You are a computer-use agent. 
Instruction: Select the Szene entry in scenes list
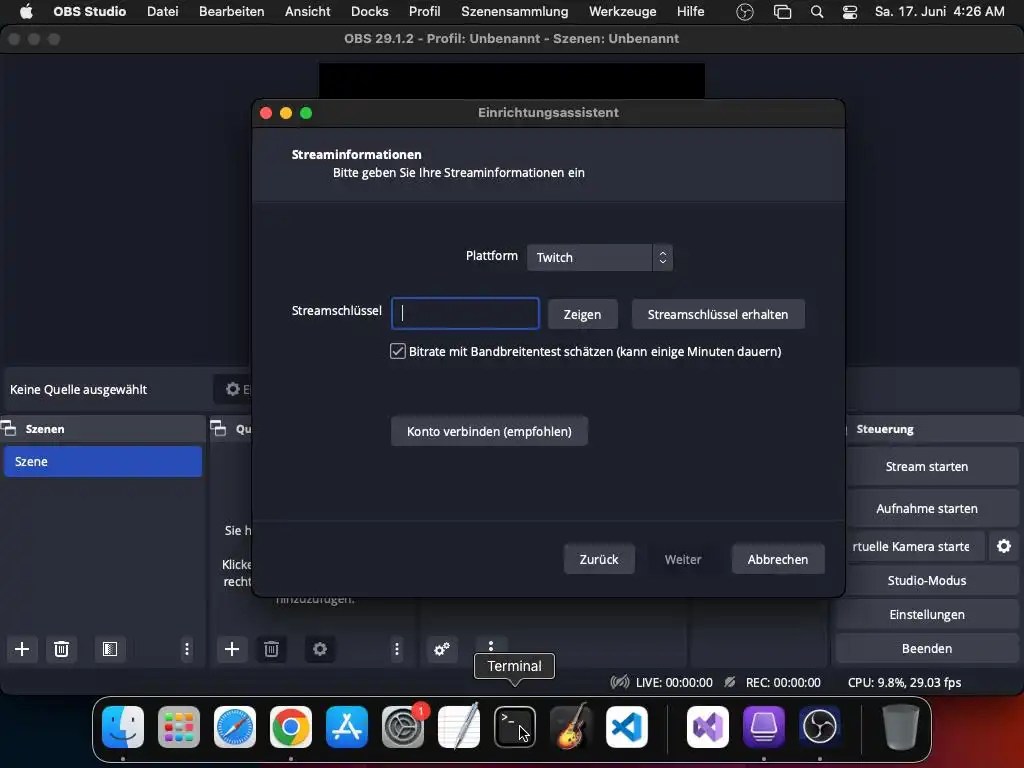click(x=103, y=461)
